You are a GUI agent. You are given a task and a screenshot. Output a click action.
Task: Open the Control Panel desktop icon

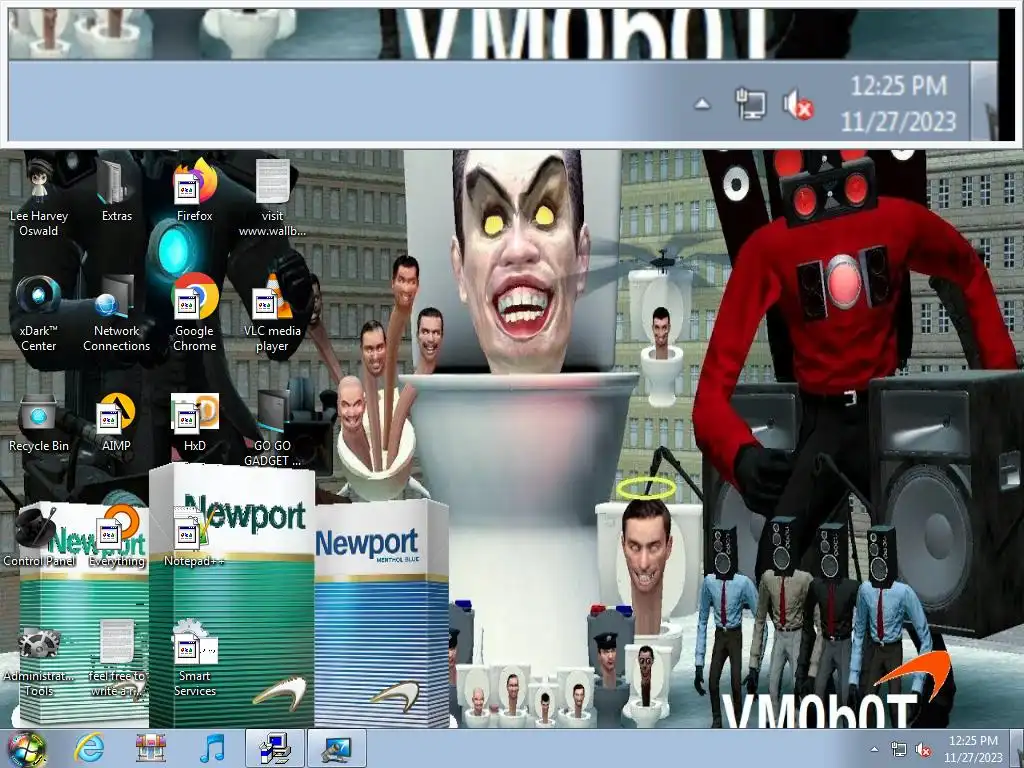tap(39, 537)
